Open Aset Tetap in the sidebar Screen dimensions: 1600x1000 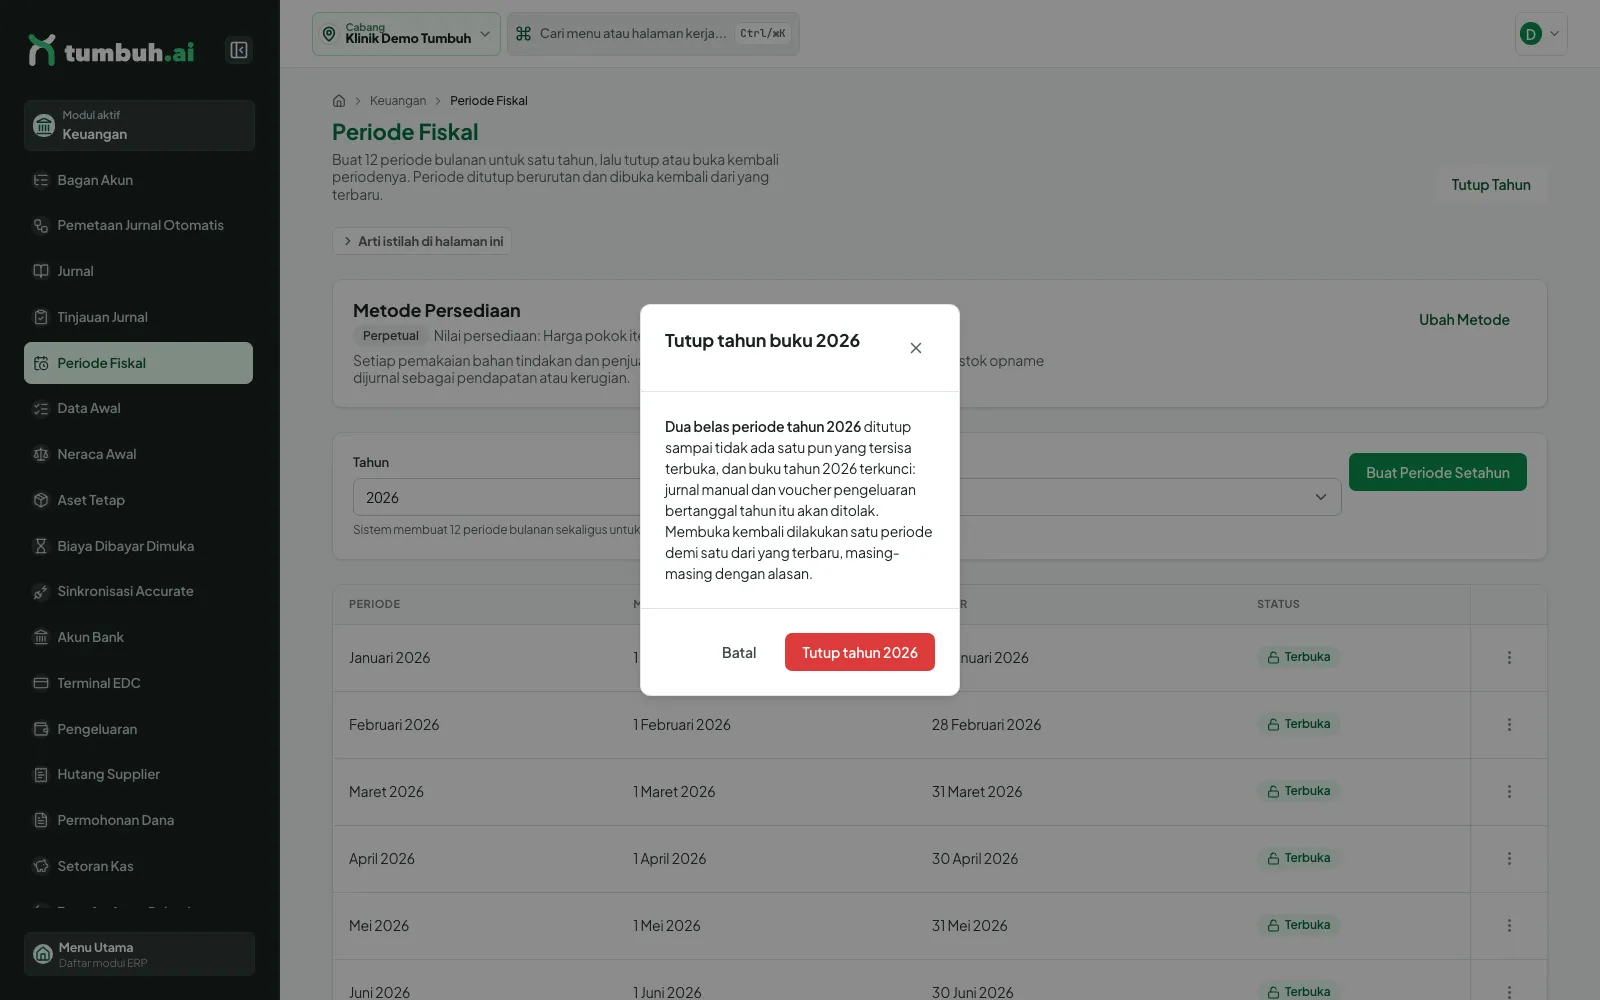tap(138, 500)
